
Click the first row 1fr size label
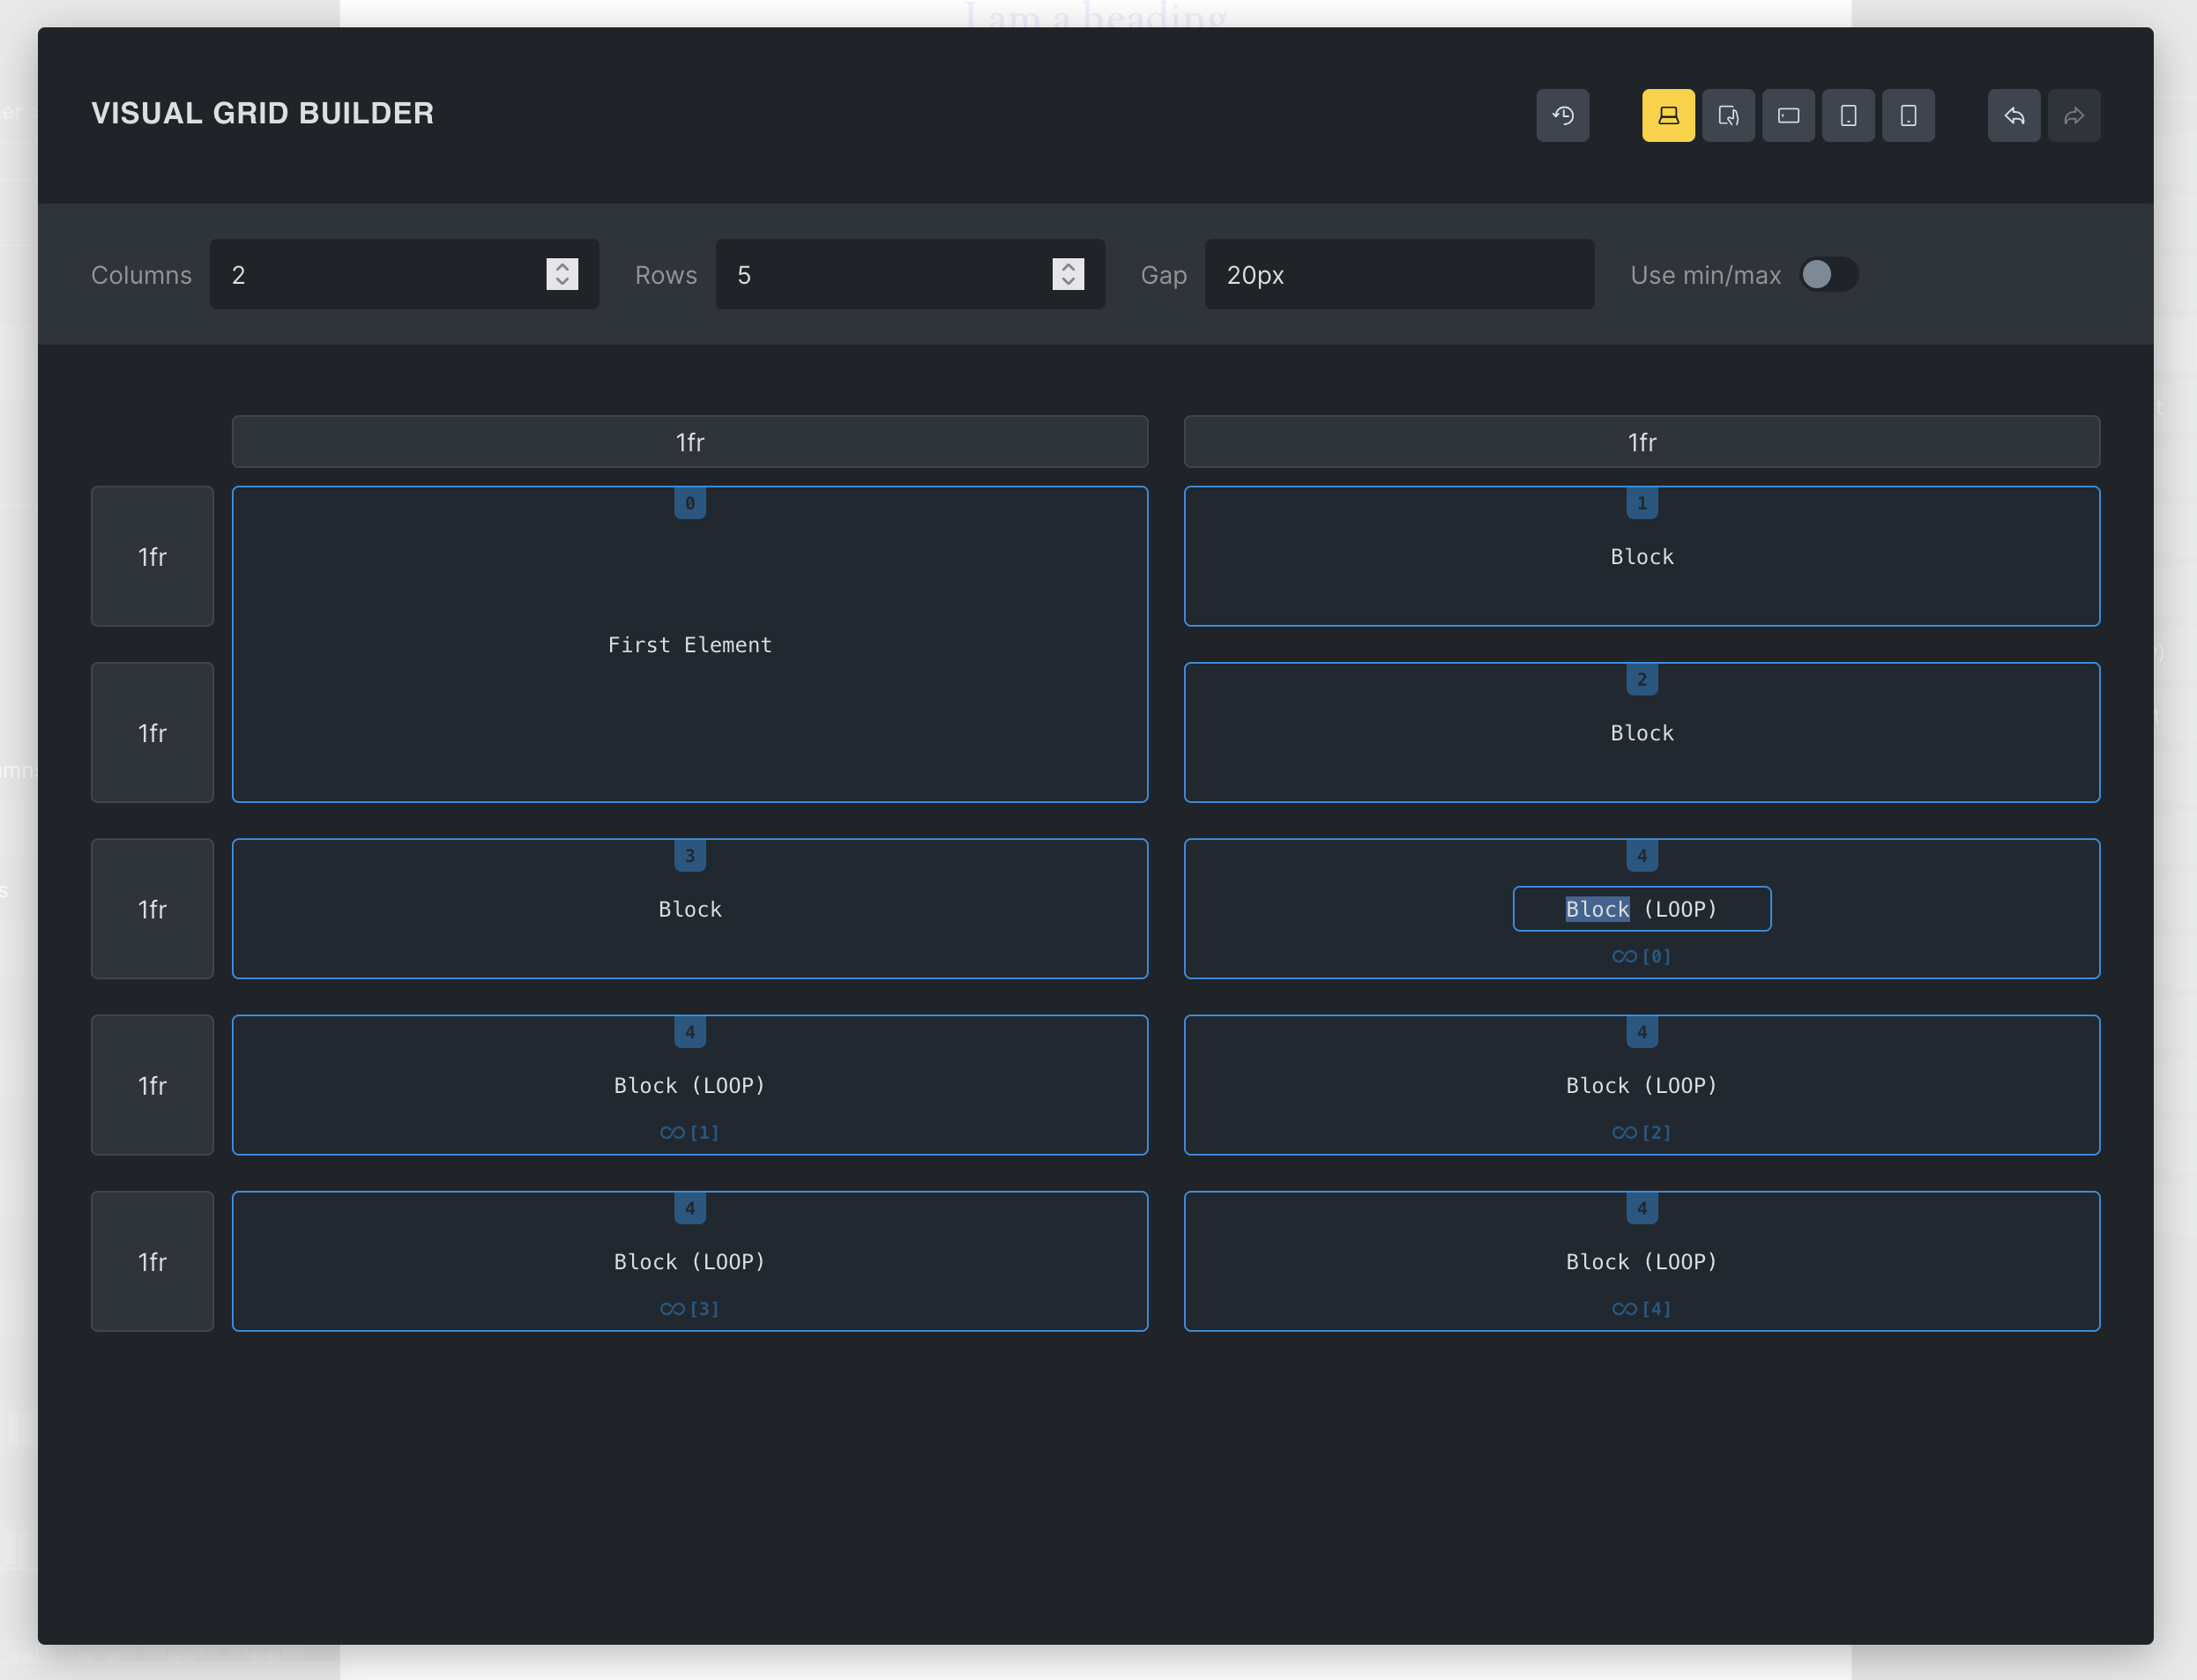pos(152,557)
